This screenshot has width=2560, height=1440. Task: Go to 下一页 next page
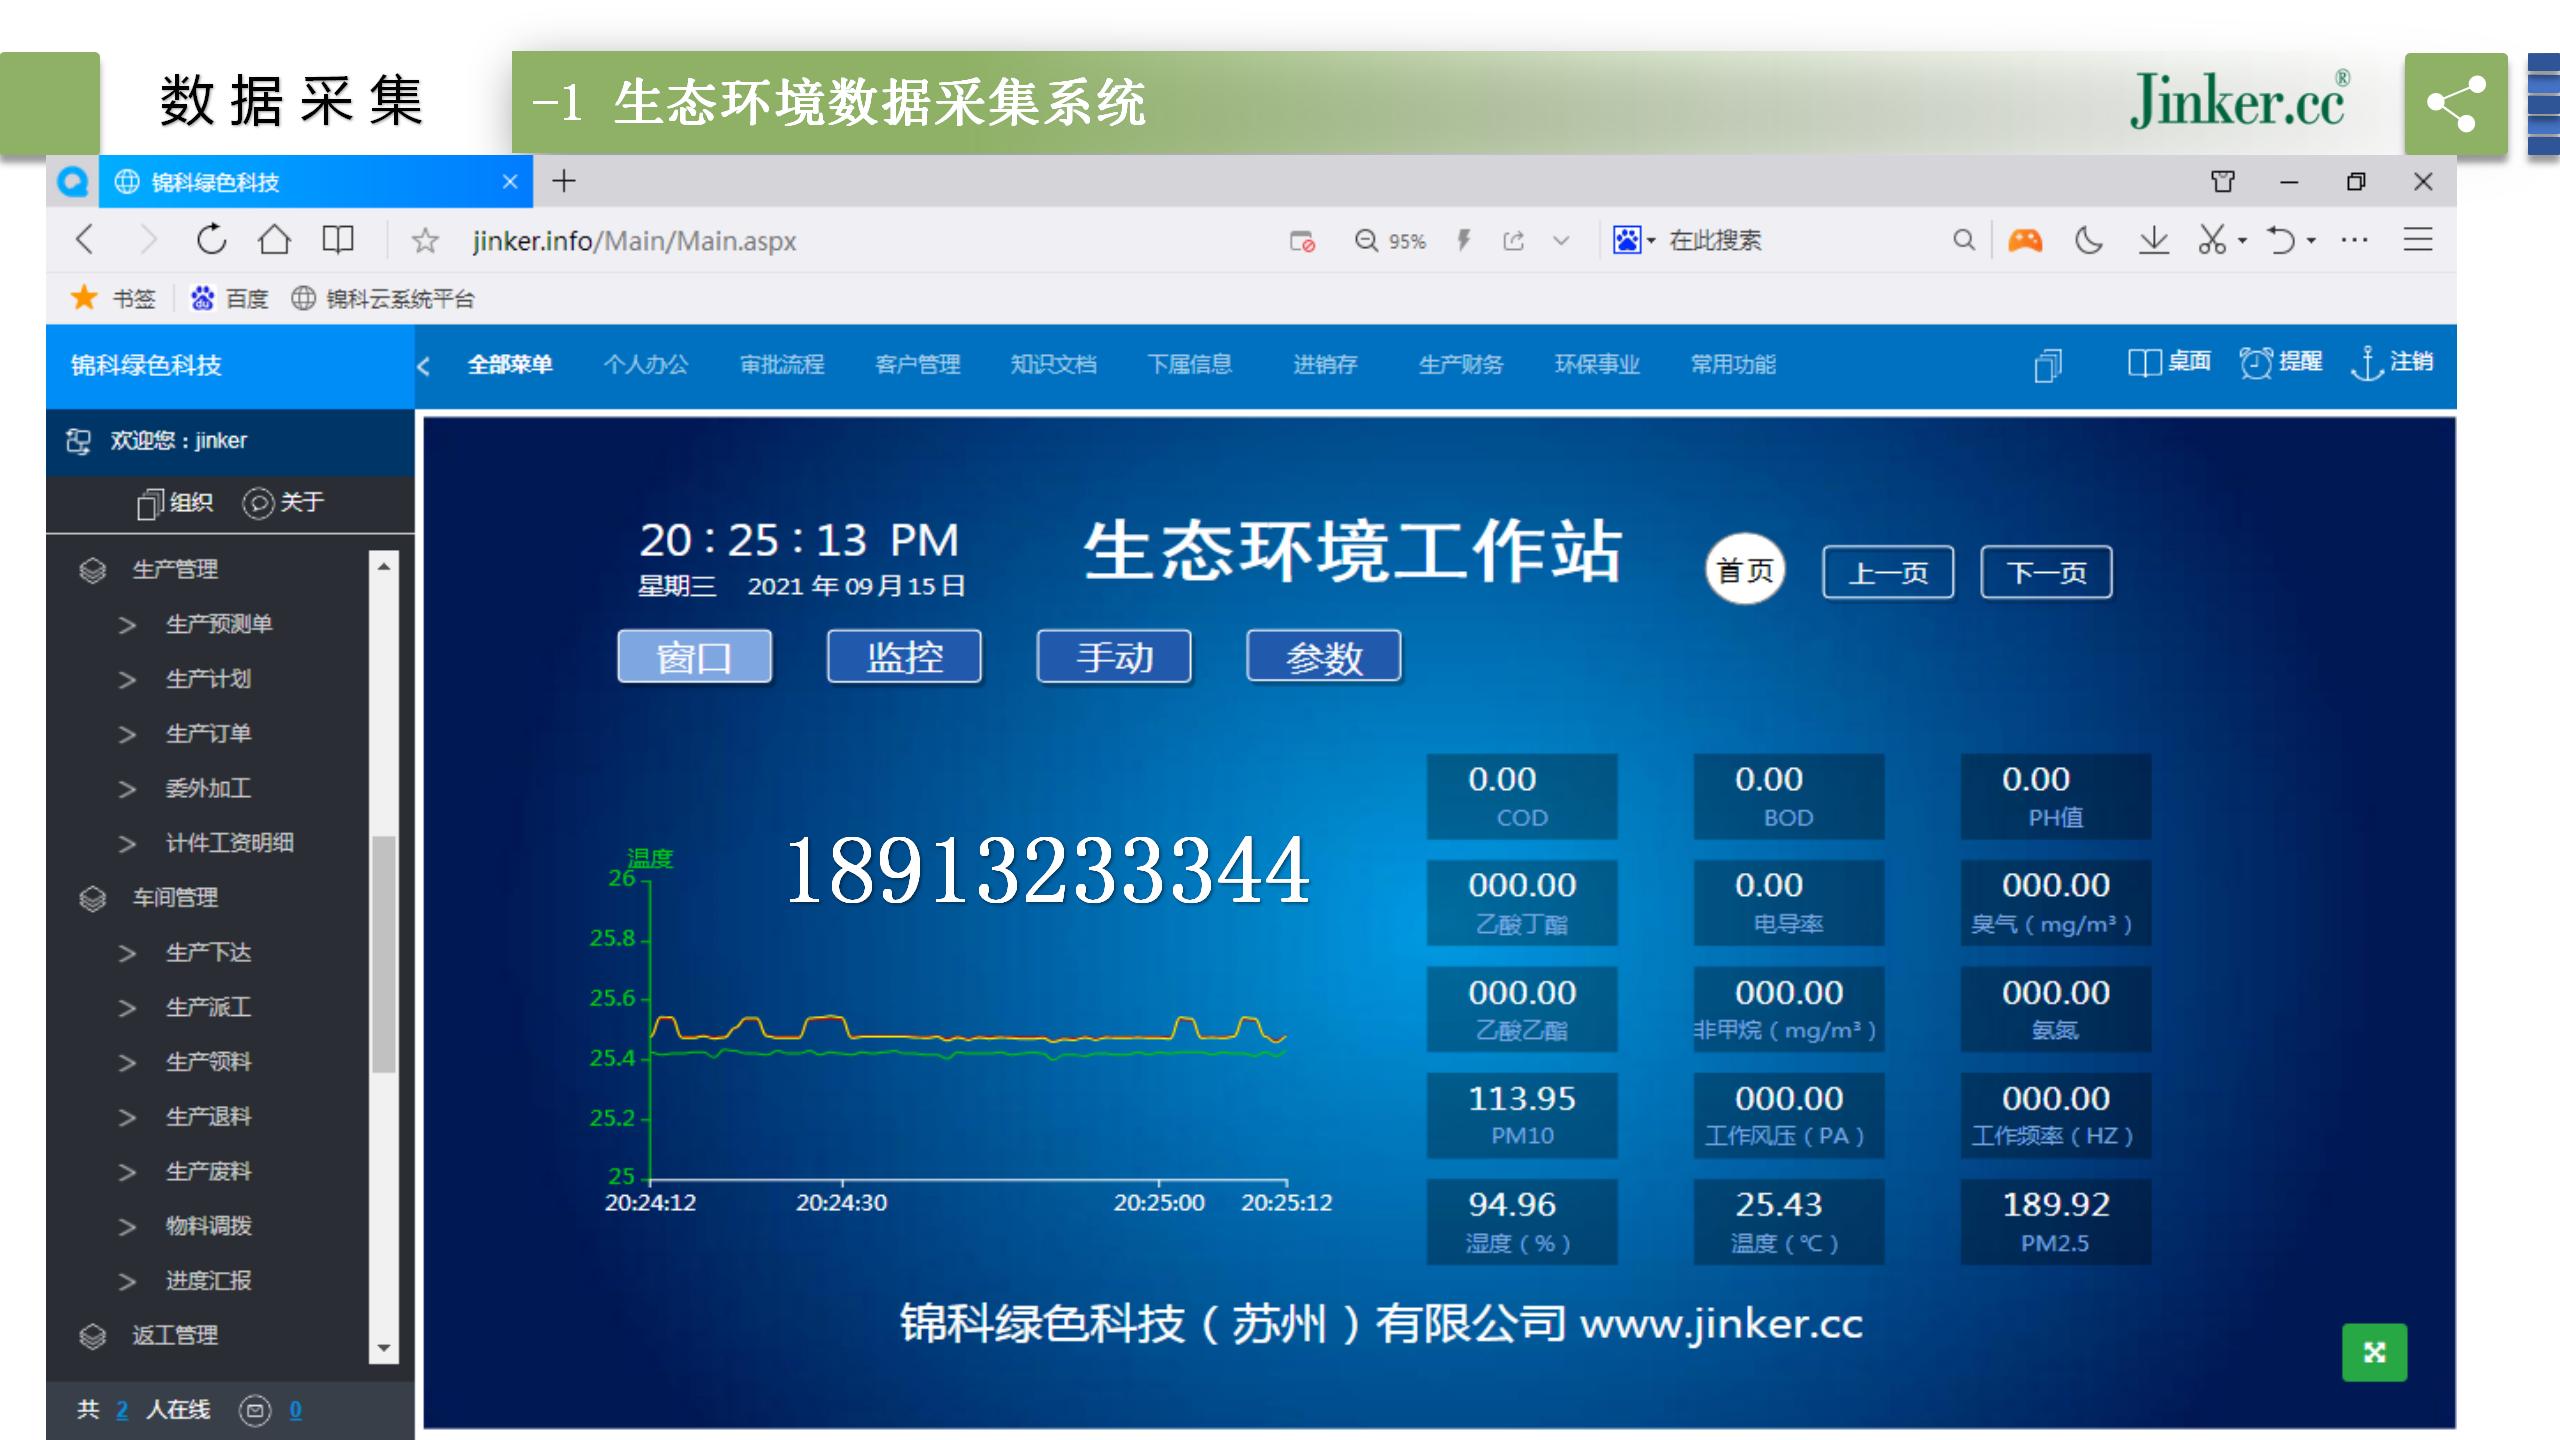2046,572
